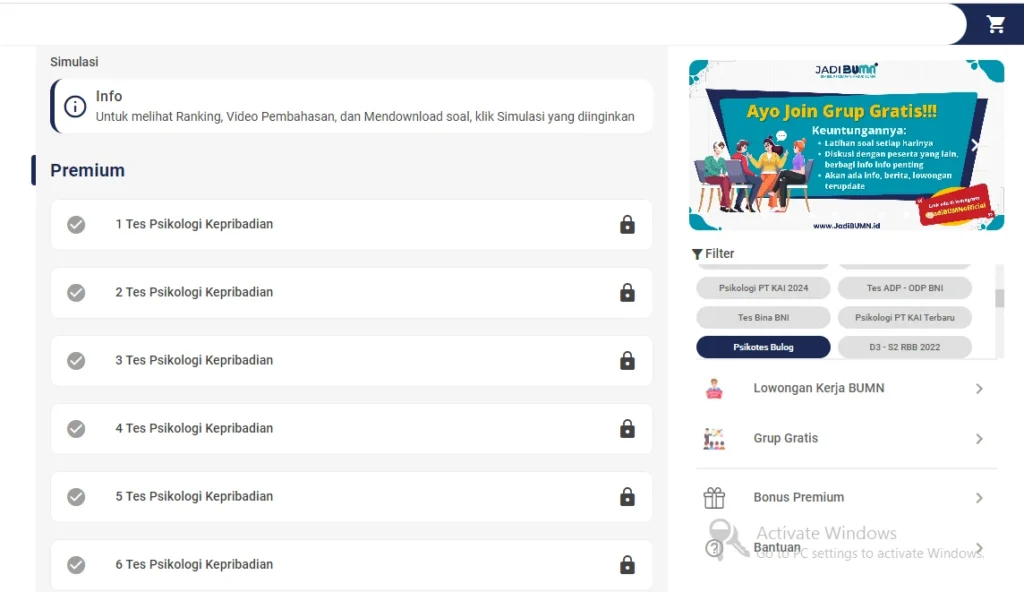Toggle check mark on 4 Tes Psikologi Kepribadian
Screen dimensions: 1024x592
click(x=76, y=428)
